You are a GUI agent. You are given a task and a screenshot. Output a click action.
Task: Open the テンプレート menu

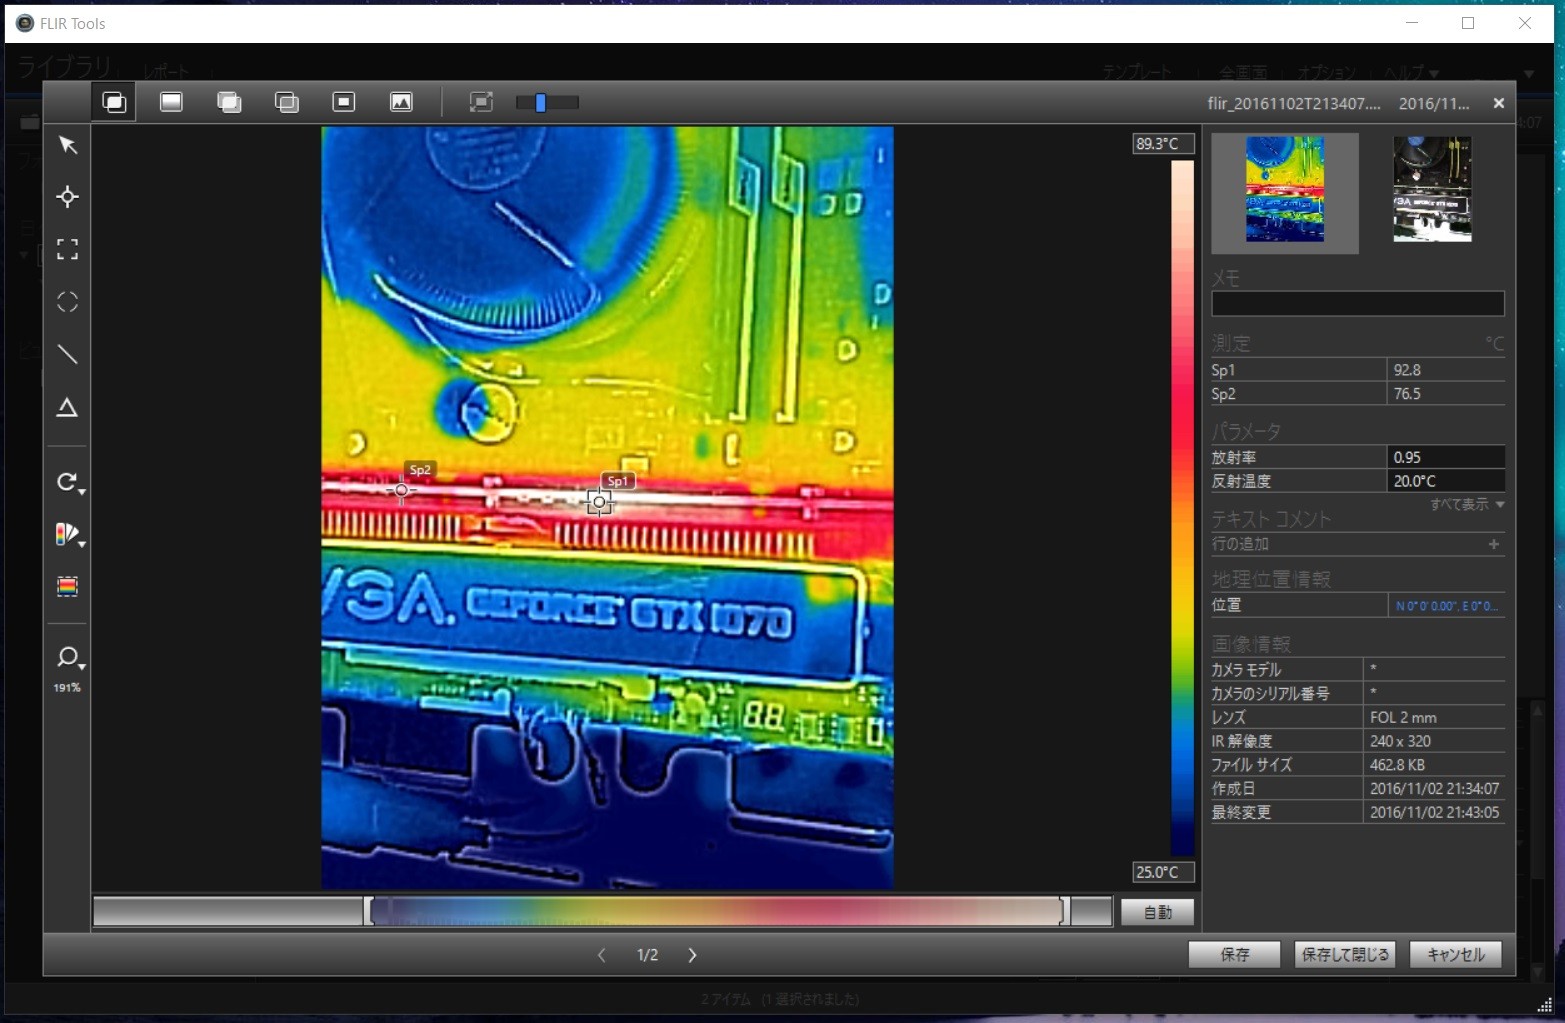1137,72
